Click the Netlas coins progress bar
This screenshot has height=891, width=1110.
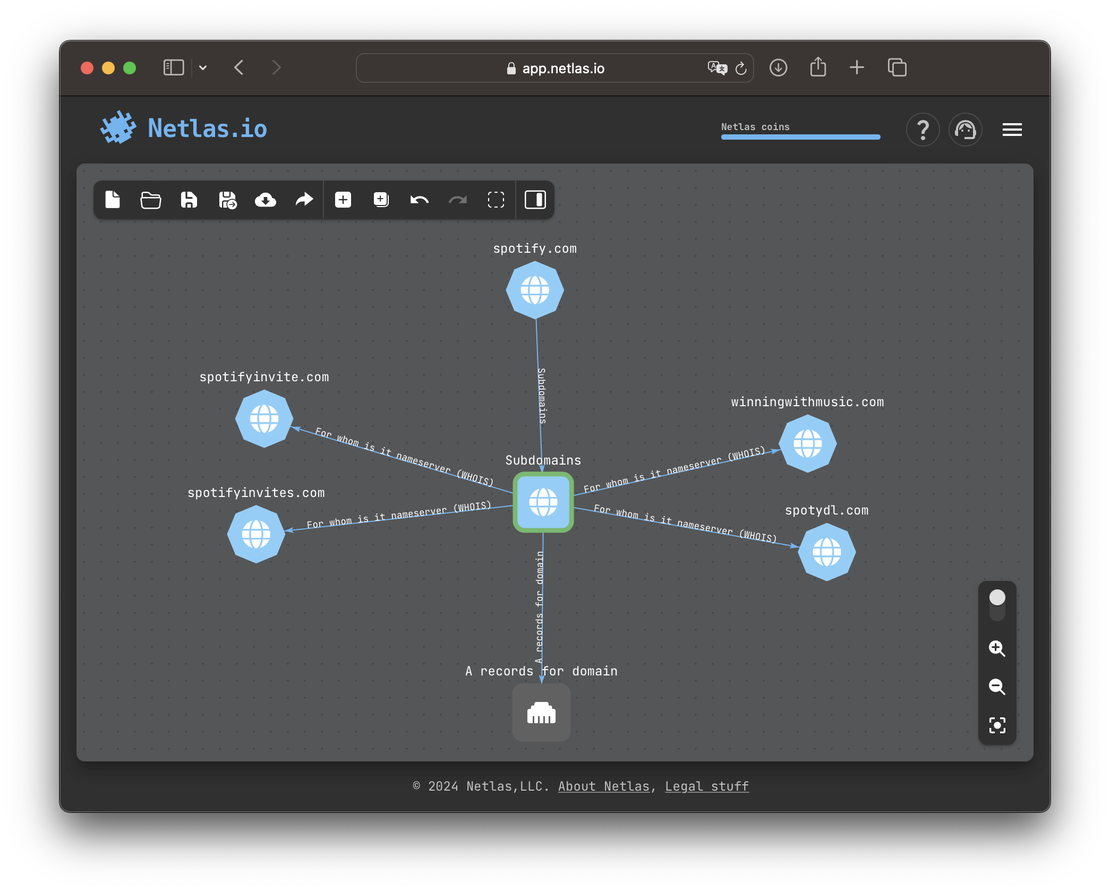tap(800, 137)
